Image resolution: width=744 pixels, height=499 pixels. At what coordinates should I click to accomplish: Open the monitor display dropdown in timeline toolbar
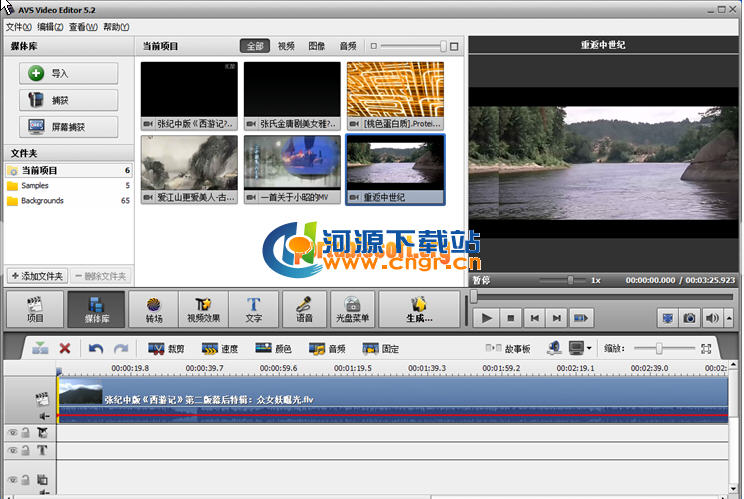coord(579,349)
